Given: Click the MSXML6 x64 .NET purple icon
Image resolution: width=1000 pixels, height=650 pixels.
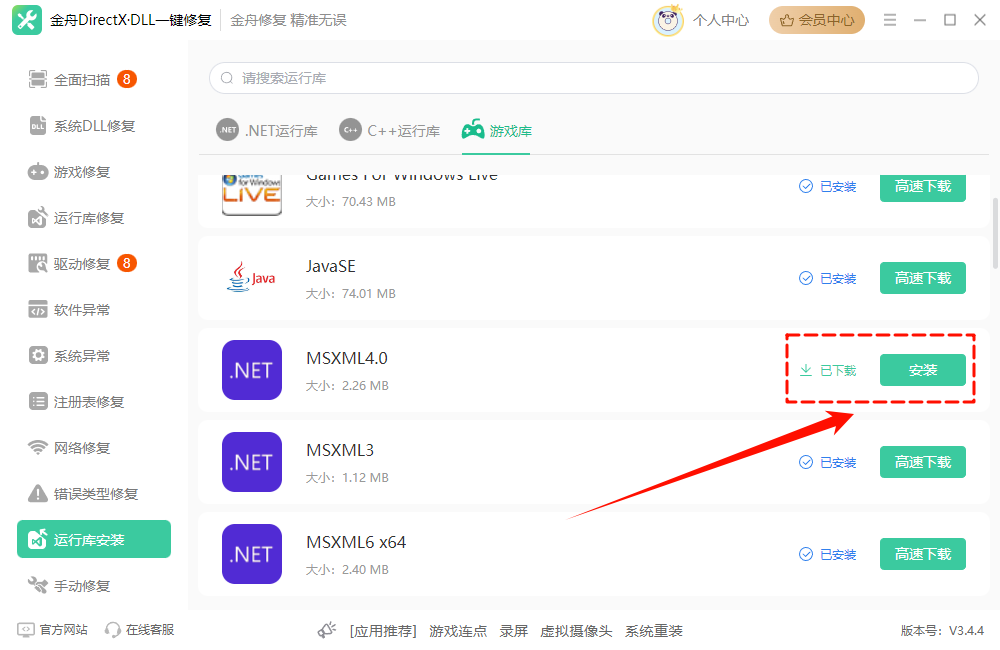Looking at the screenshot, I should (x=252, y=554).
